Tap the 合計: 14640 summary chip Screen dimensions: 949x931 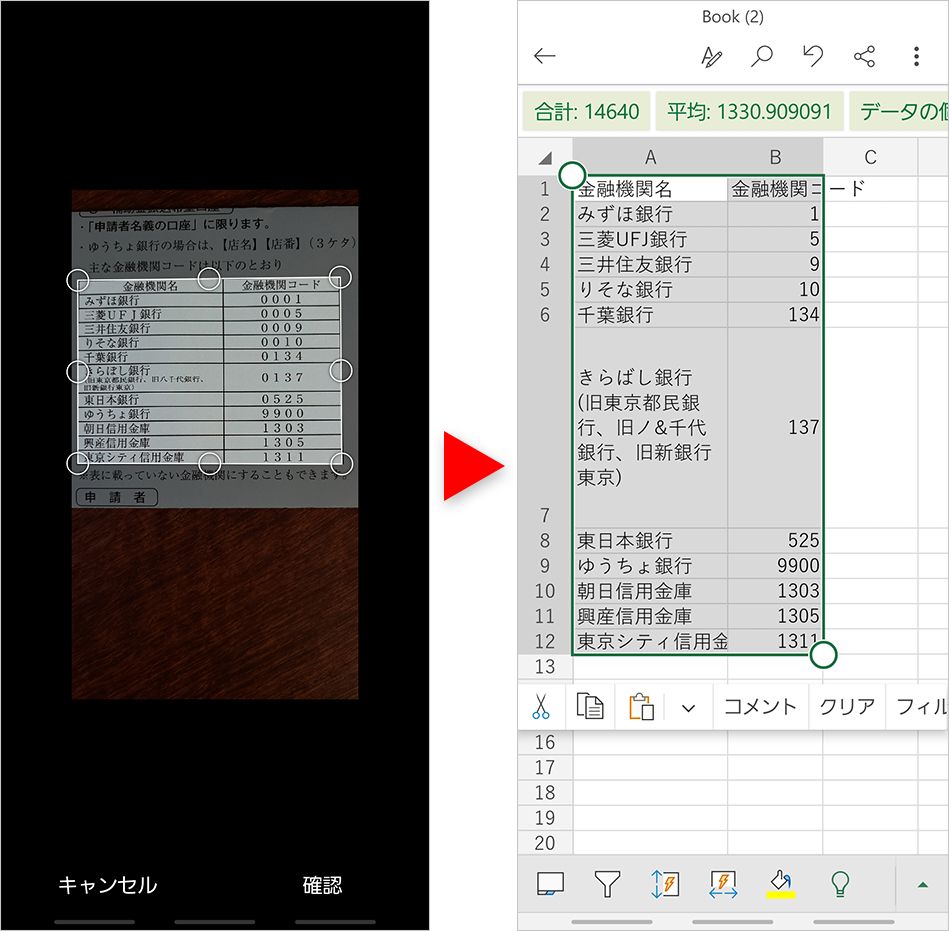[586, 111]
